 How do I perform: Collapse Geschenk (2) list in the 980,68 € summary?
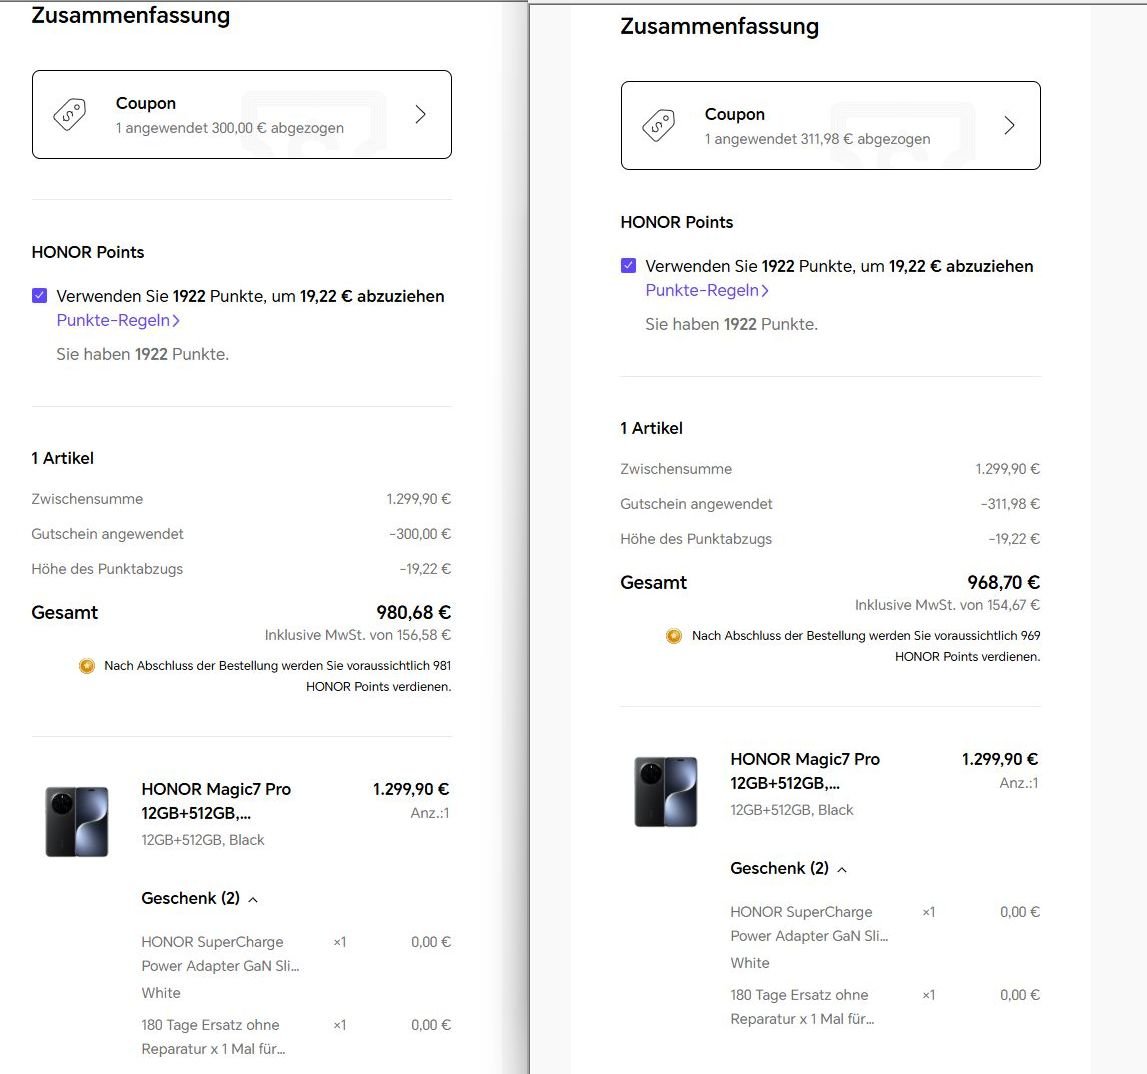pyautogui.click(x=253, y=899)
